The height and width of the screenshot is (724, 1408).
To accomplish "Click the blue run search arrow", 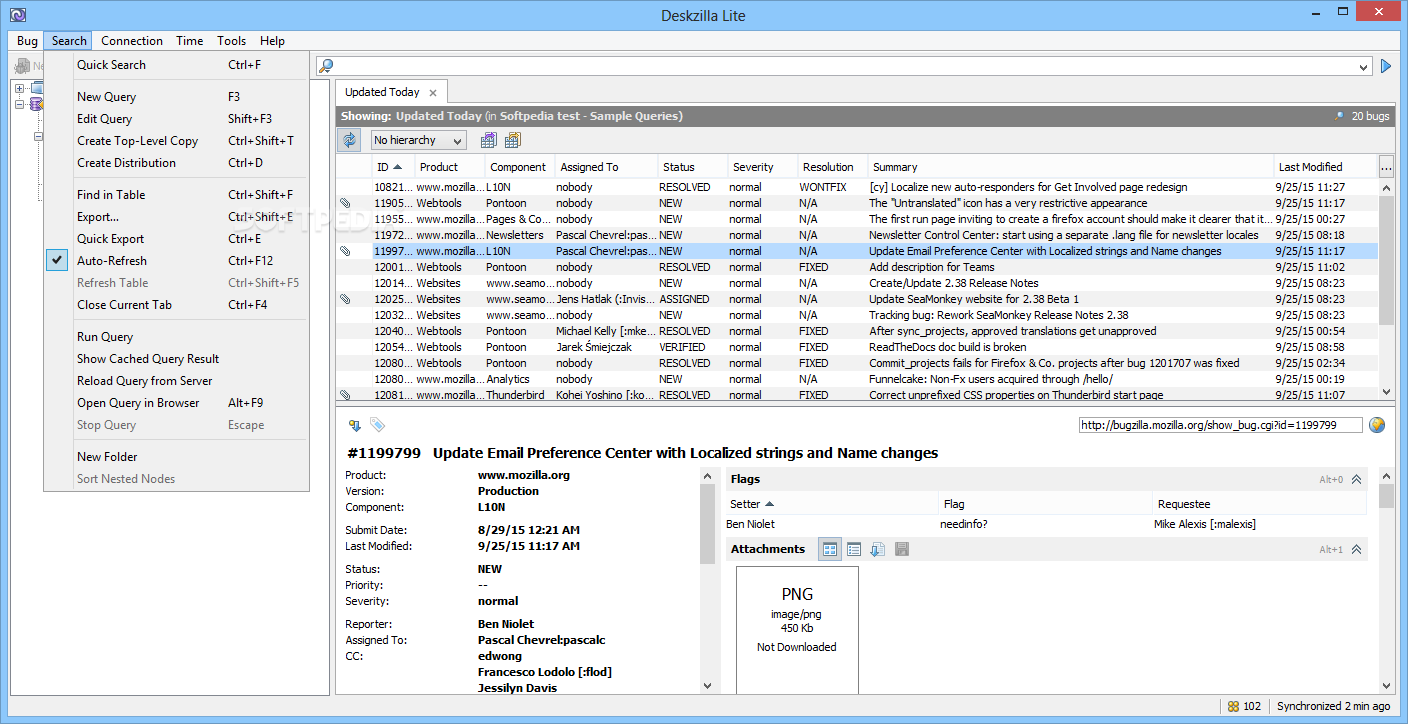I will pos(1386,66).
